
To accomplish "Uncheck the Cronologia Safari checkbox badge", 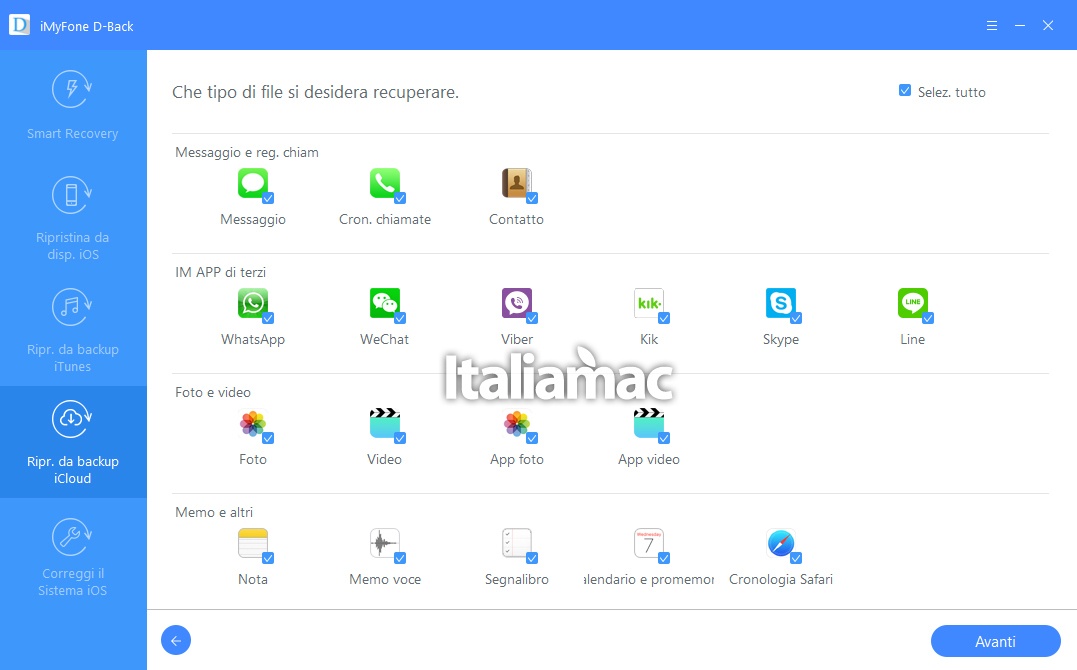I will (x=796, y=558).
